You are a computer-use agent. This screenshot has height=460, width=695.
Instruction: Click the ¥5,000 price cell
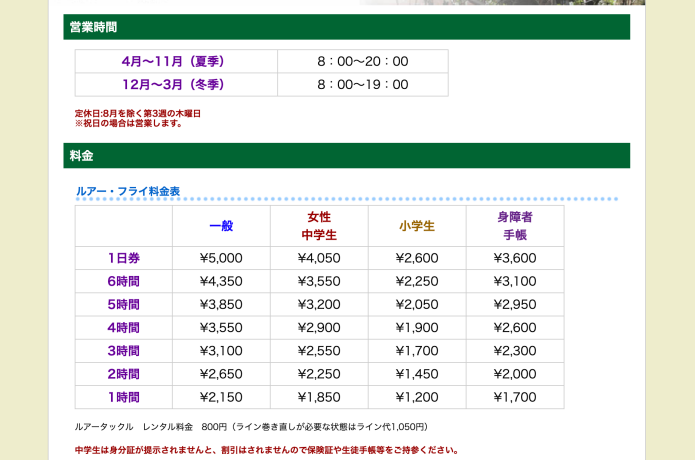point(221,258)
